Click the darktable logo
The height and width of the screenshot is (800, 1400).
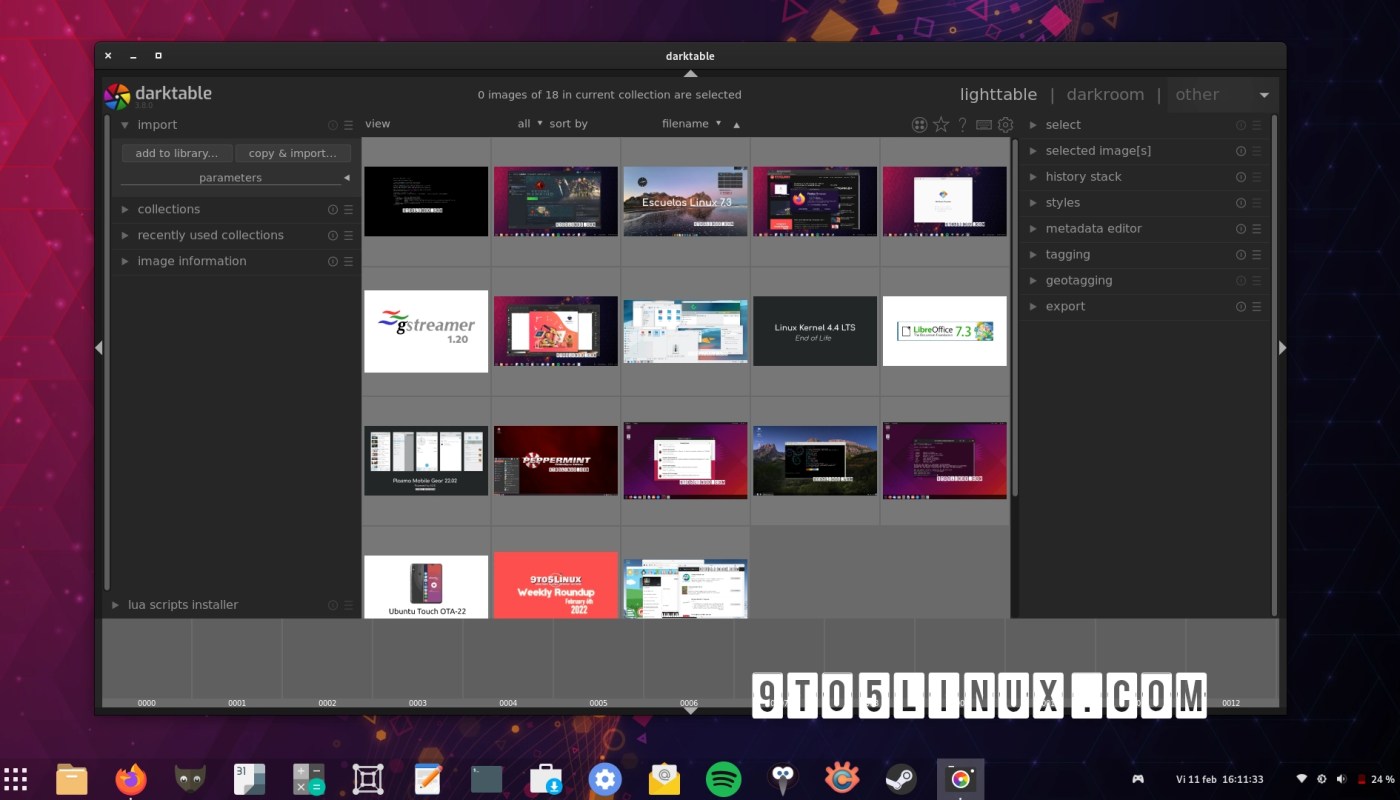(x=115, y=94)
